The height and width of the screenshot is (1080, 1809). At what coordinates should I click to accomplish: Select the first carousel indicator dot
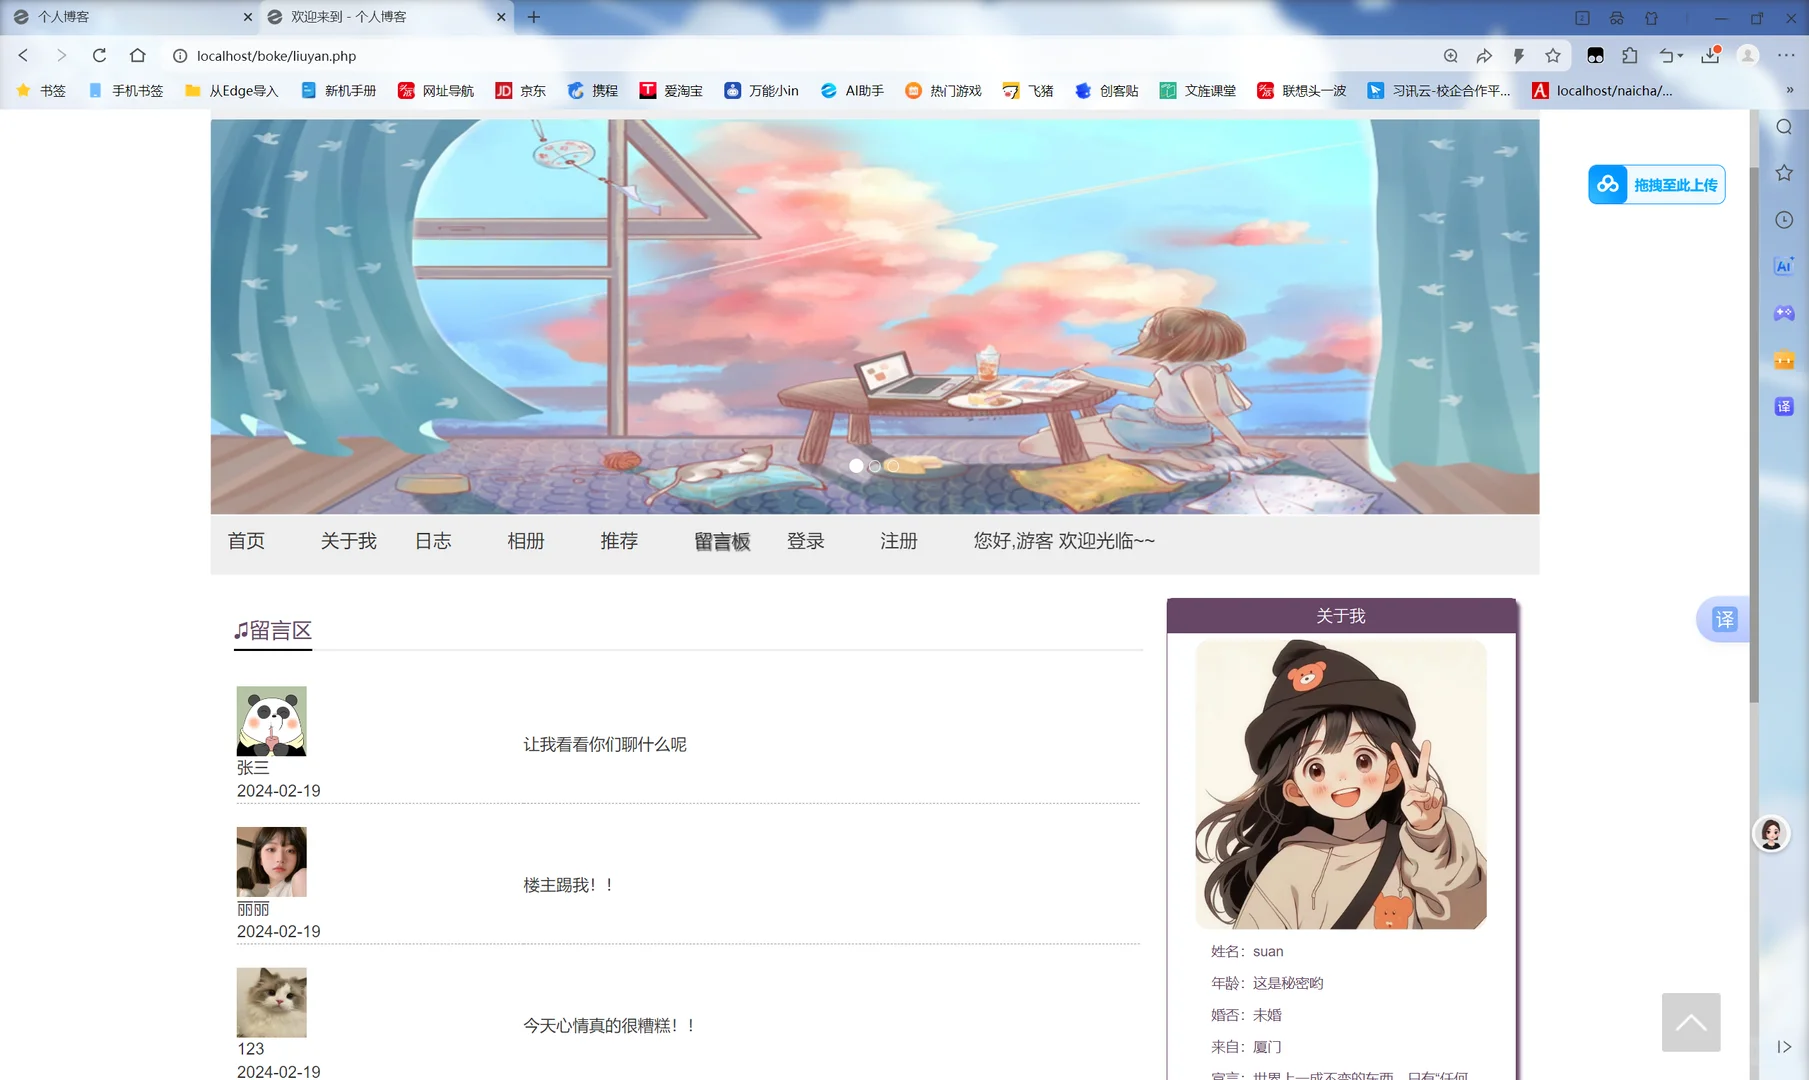(x=856, y=465)
